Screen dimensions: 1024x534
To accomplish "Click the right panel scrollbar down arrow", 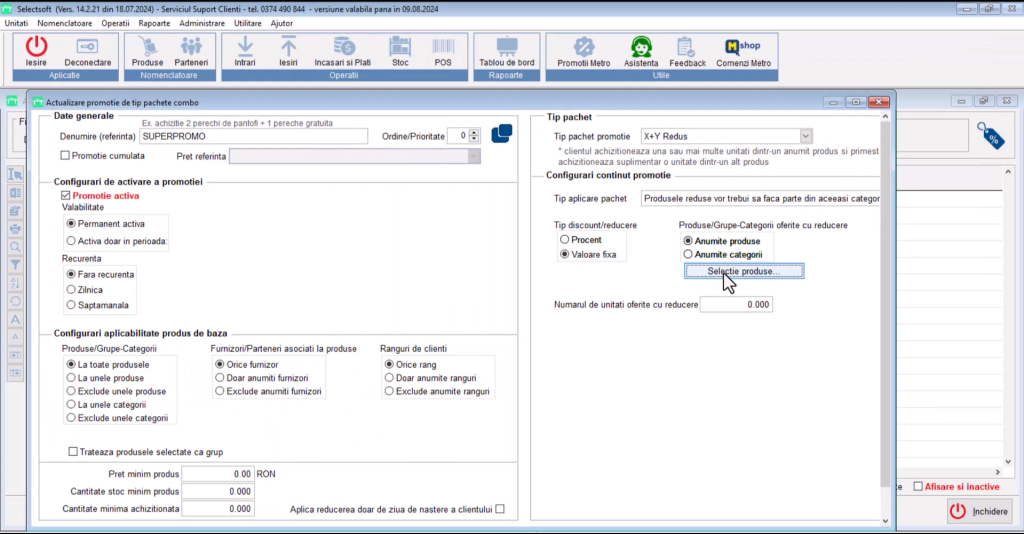I will [x=886, y=521].
